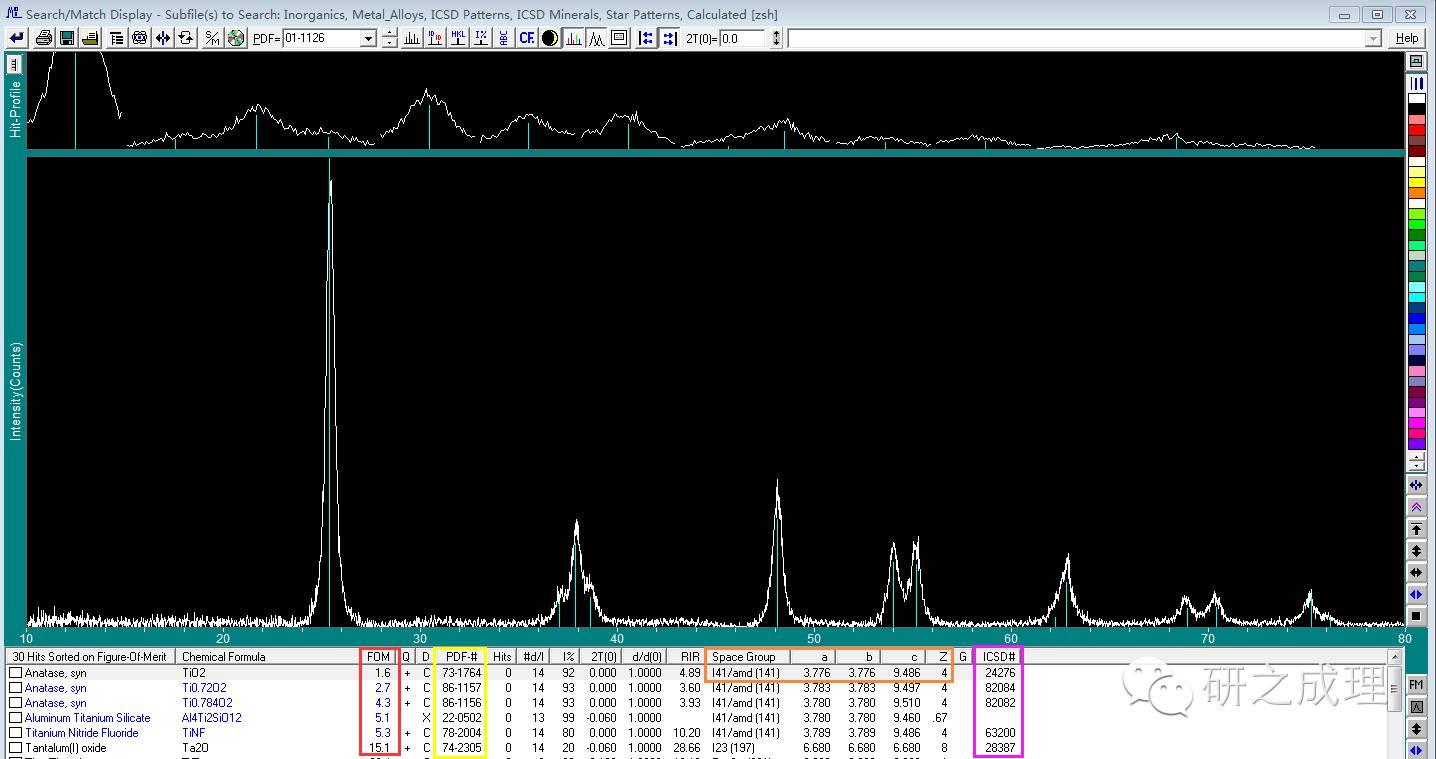Image resolution: width=1436 pixels, height=759 pixels.
Task: Click inside the 2T(0) value field
Action: click(x=740, y=38)
